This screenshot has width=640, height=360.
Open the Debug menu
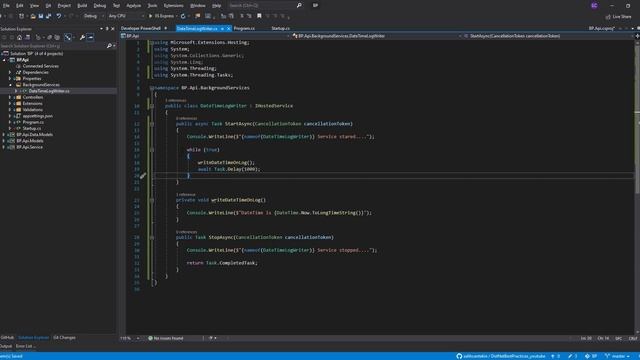click(x=100, y=5)
